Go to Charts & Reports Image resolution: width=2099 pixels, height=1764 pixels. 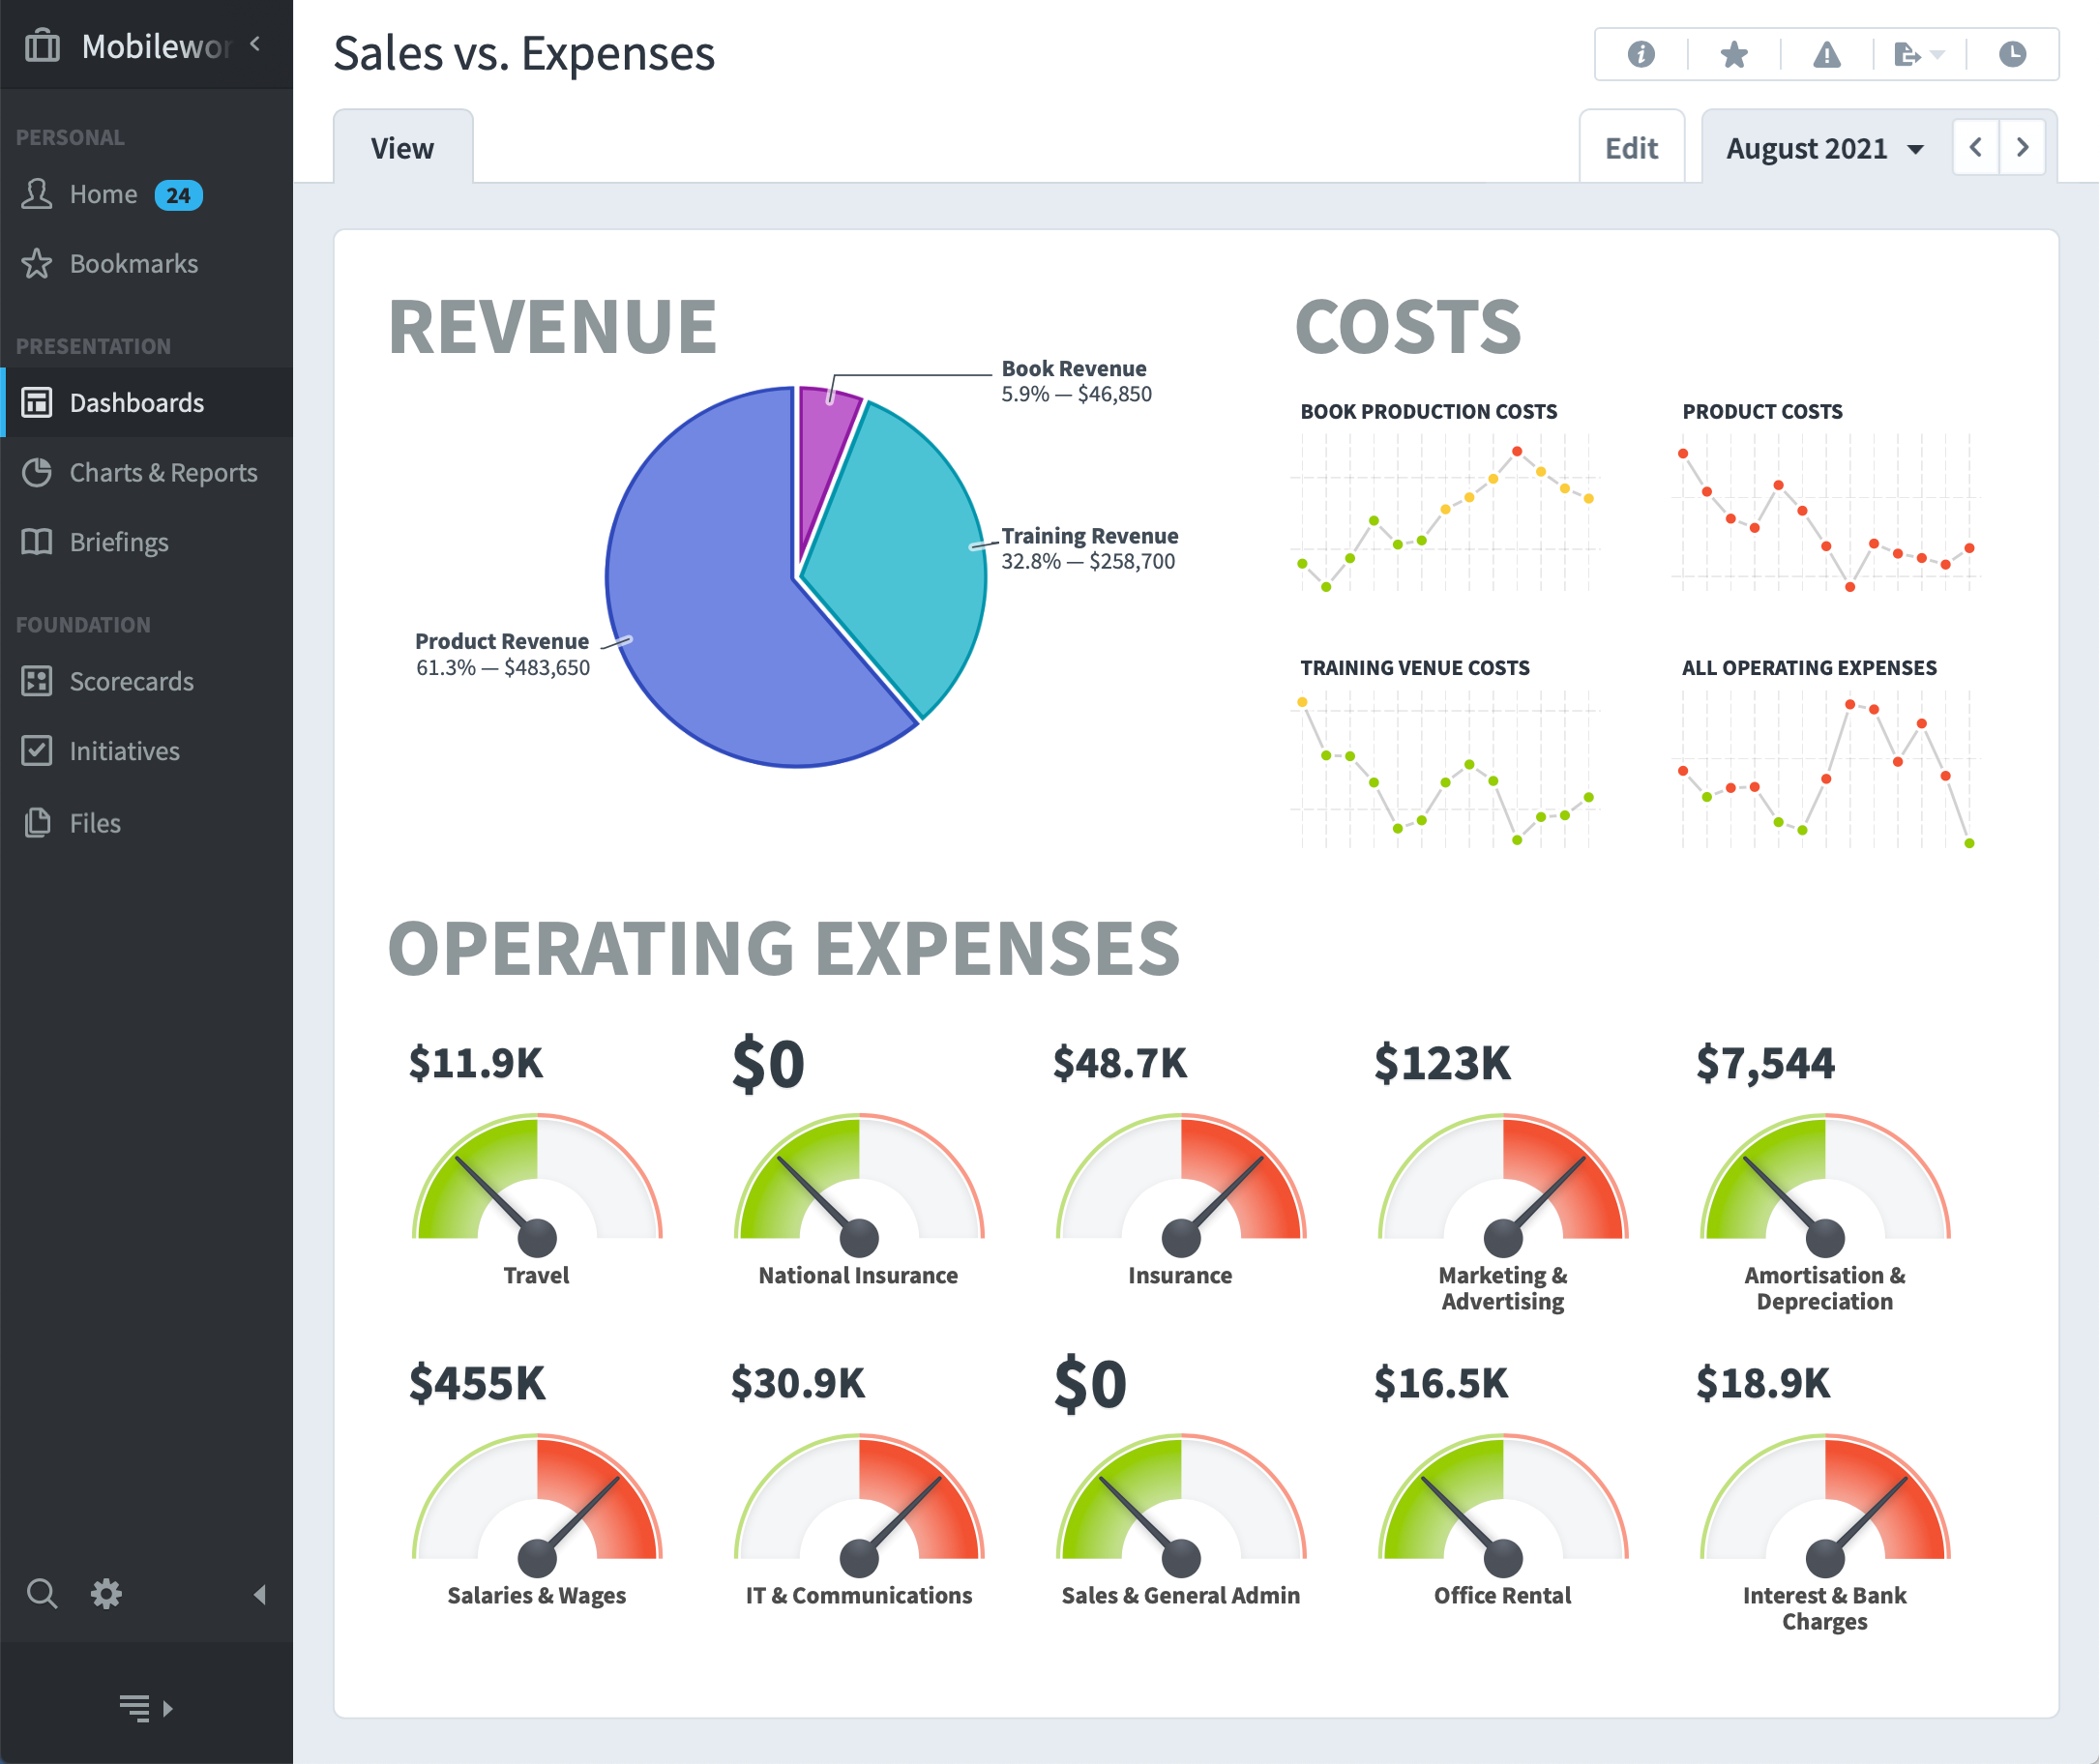163,472
